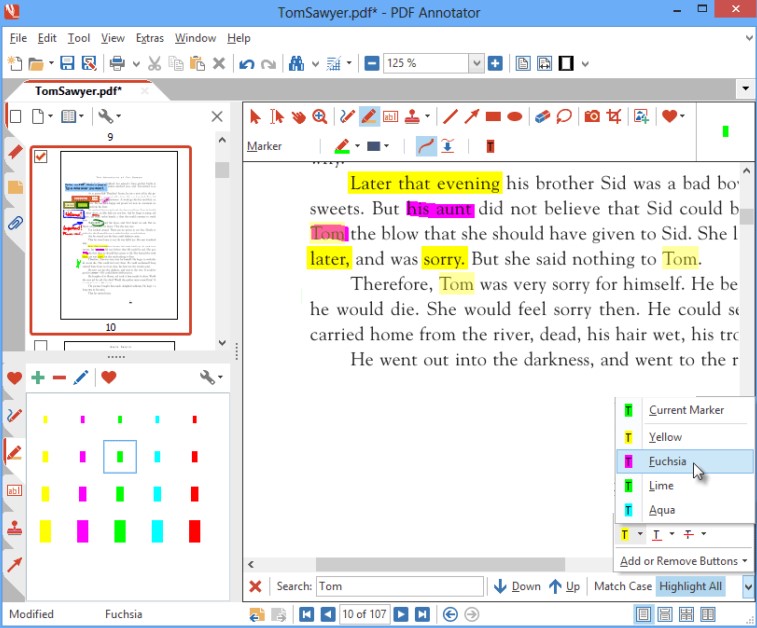The width and height of the screenshot is (757, 628).
Task: Toggle the Highlight All option
Action: click(690, 586)
